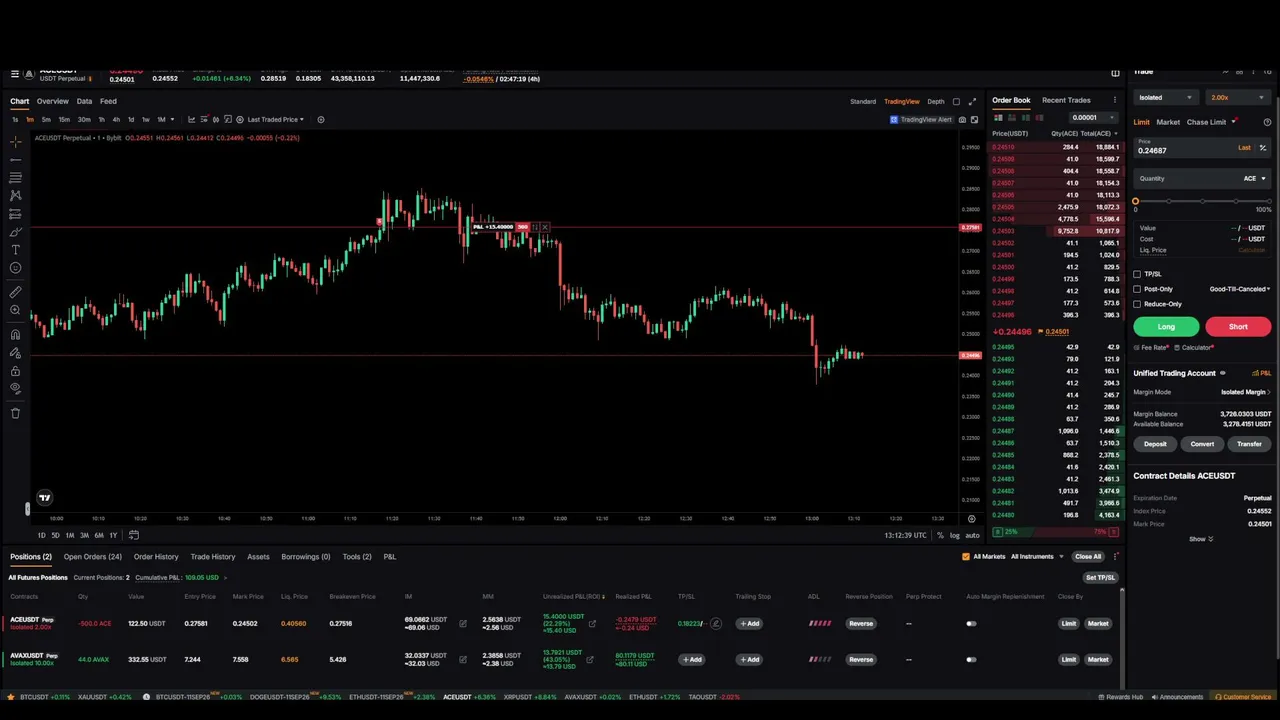Toggle the log scale option
The image size is (1280, 720).
pos(955,535)
